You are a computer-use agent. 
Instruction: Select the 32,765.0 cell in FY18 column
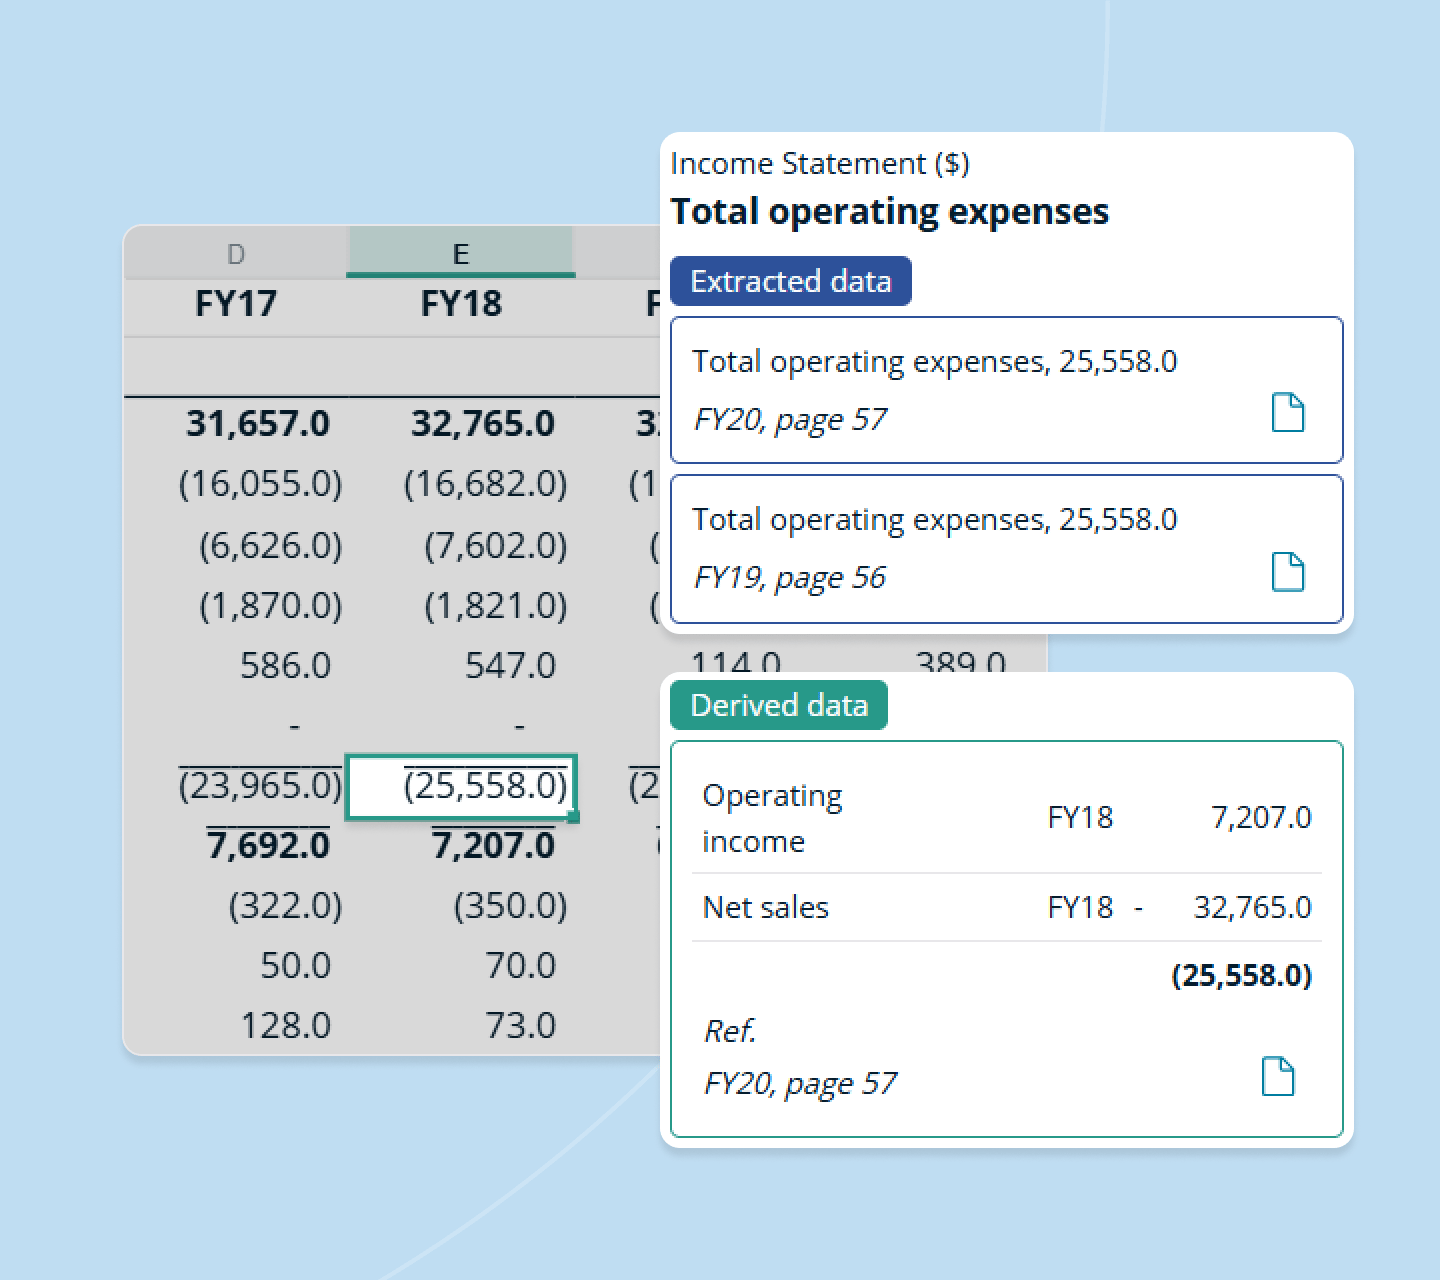[483, 423]
